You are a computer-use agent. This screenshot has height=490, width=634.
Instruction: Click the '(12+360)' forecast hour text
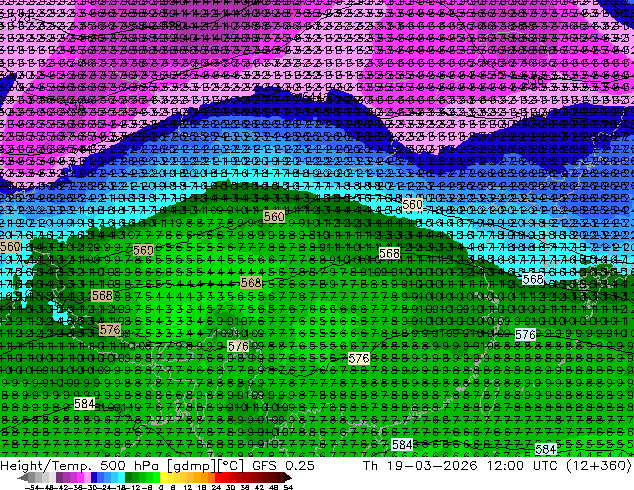coord(600,465)
